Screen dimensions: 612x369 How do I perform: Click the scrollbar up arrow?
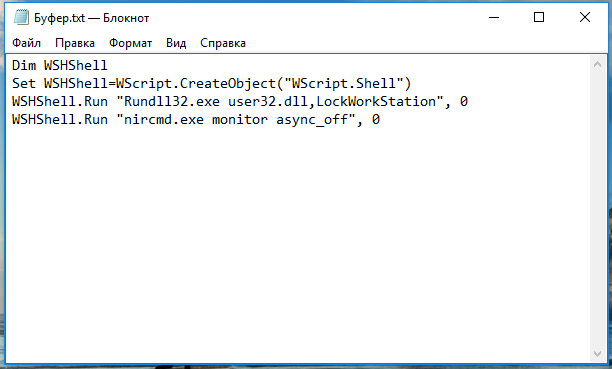[x=597, y=64]
